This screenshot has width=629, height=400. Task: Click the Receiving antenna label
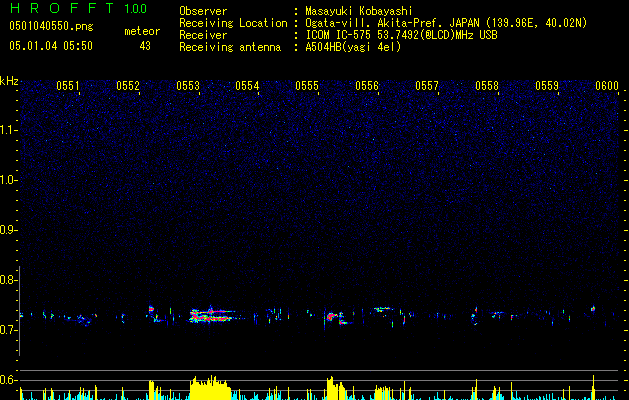point(230,47)
